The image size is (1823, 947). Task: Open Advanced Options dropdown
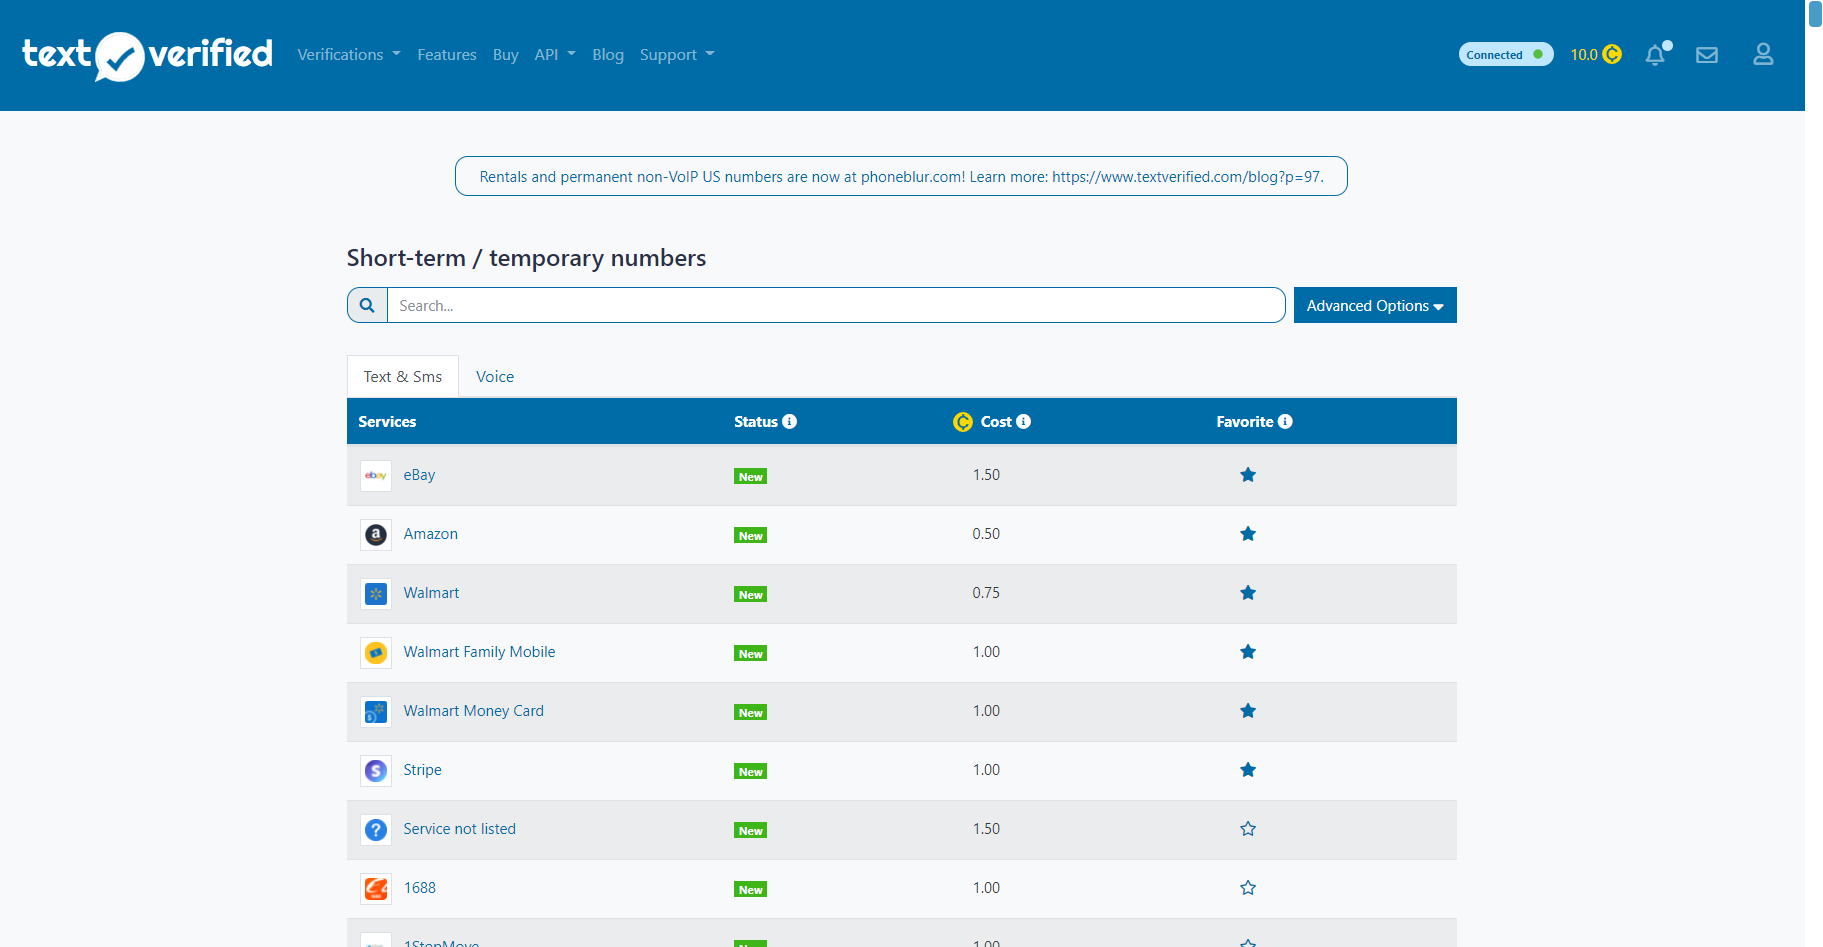tap(1375, 305)
